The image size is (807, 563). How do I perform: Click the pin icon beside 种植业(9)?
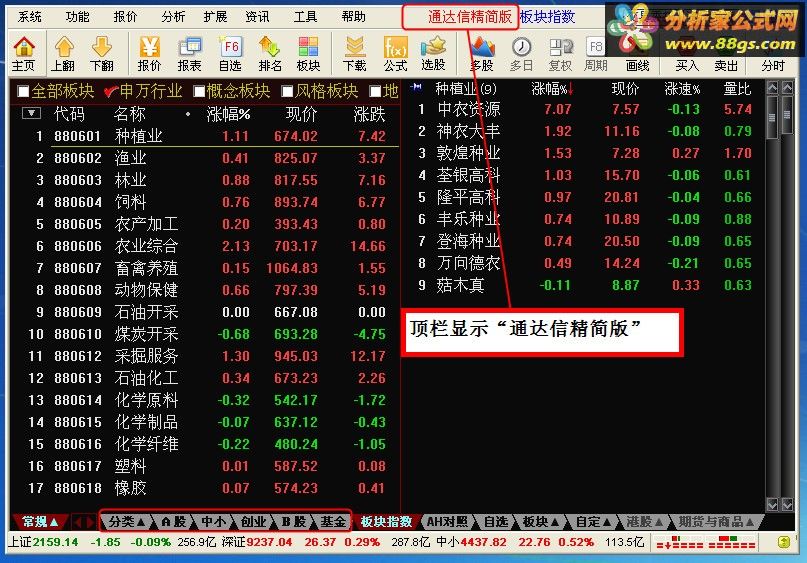[x=416, y=87]
